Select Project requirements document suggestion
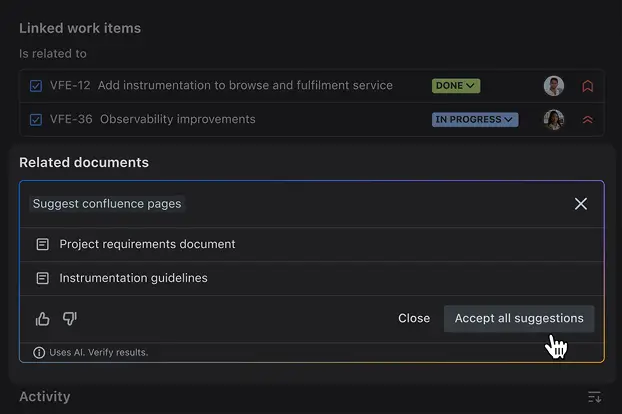This screenshot has width=622, height=414. (x=147, y=244)
